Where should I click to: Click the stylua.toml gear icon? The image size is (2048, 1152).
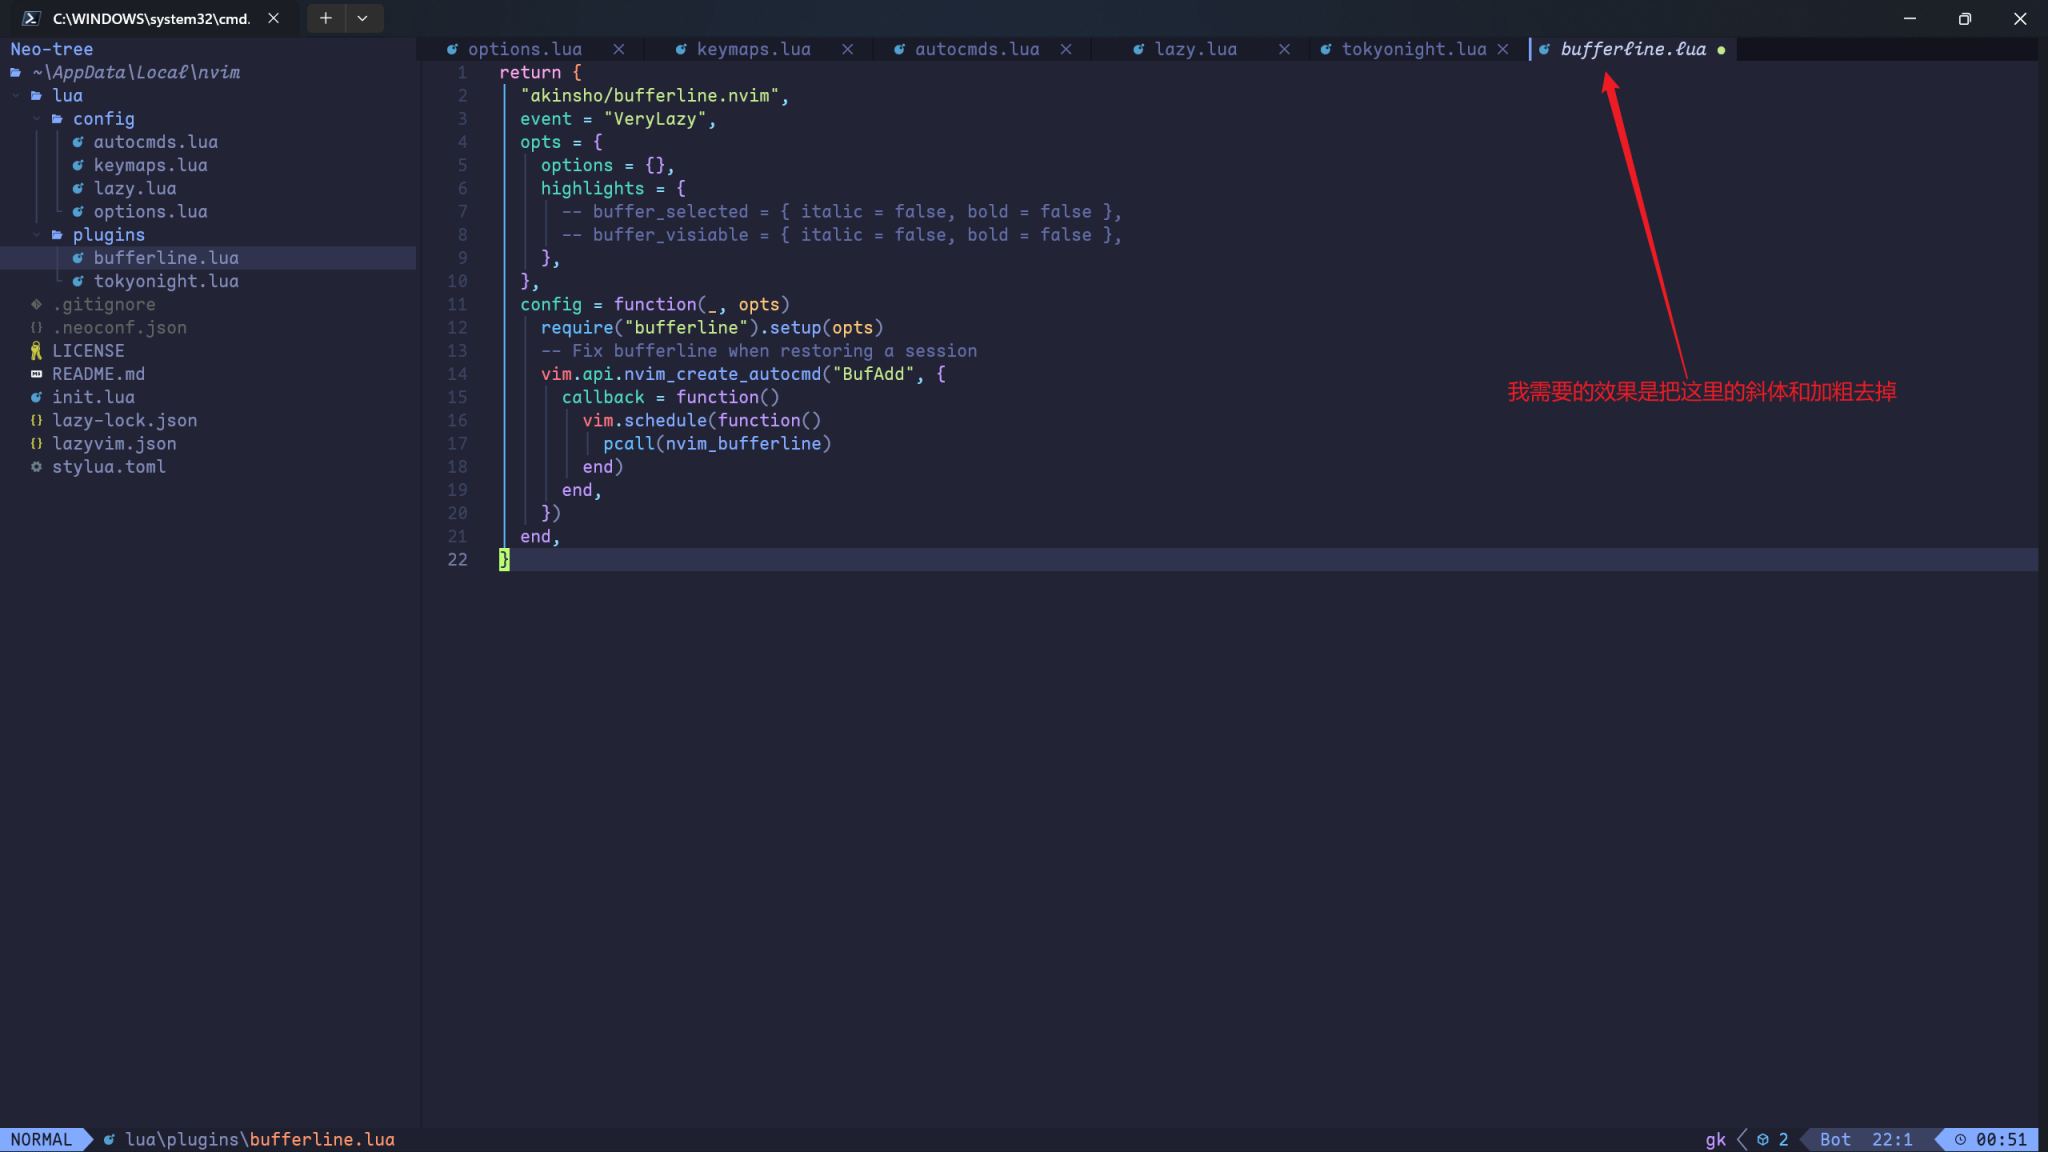click(36, 466)
